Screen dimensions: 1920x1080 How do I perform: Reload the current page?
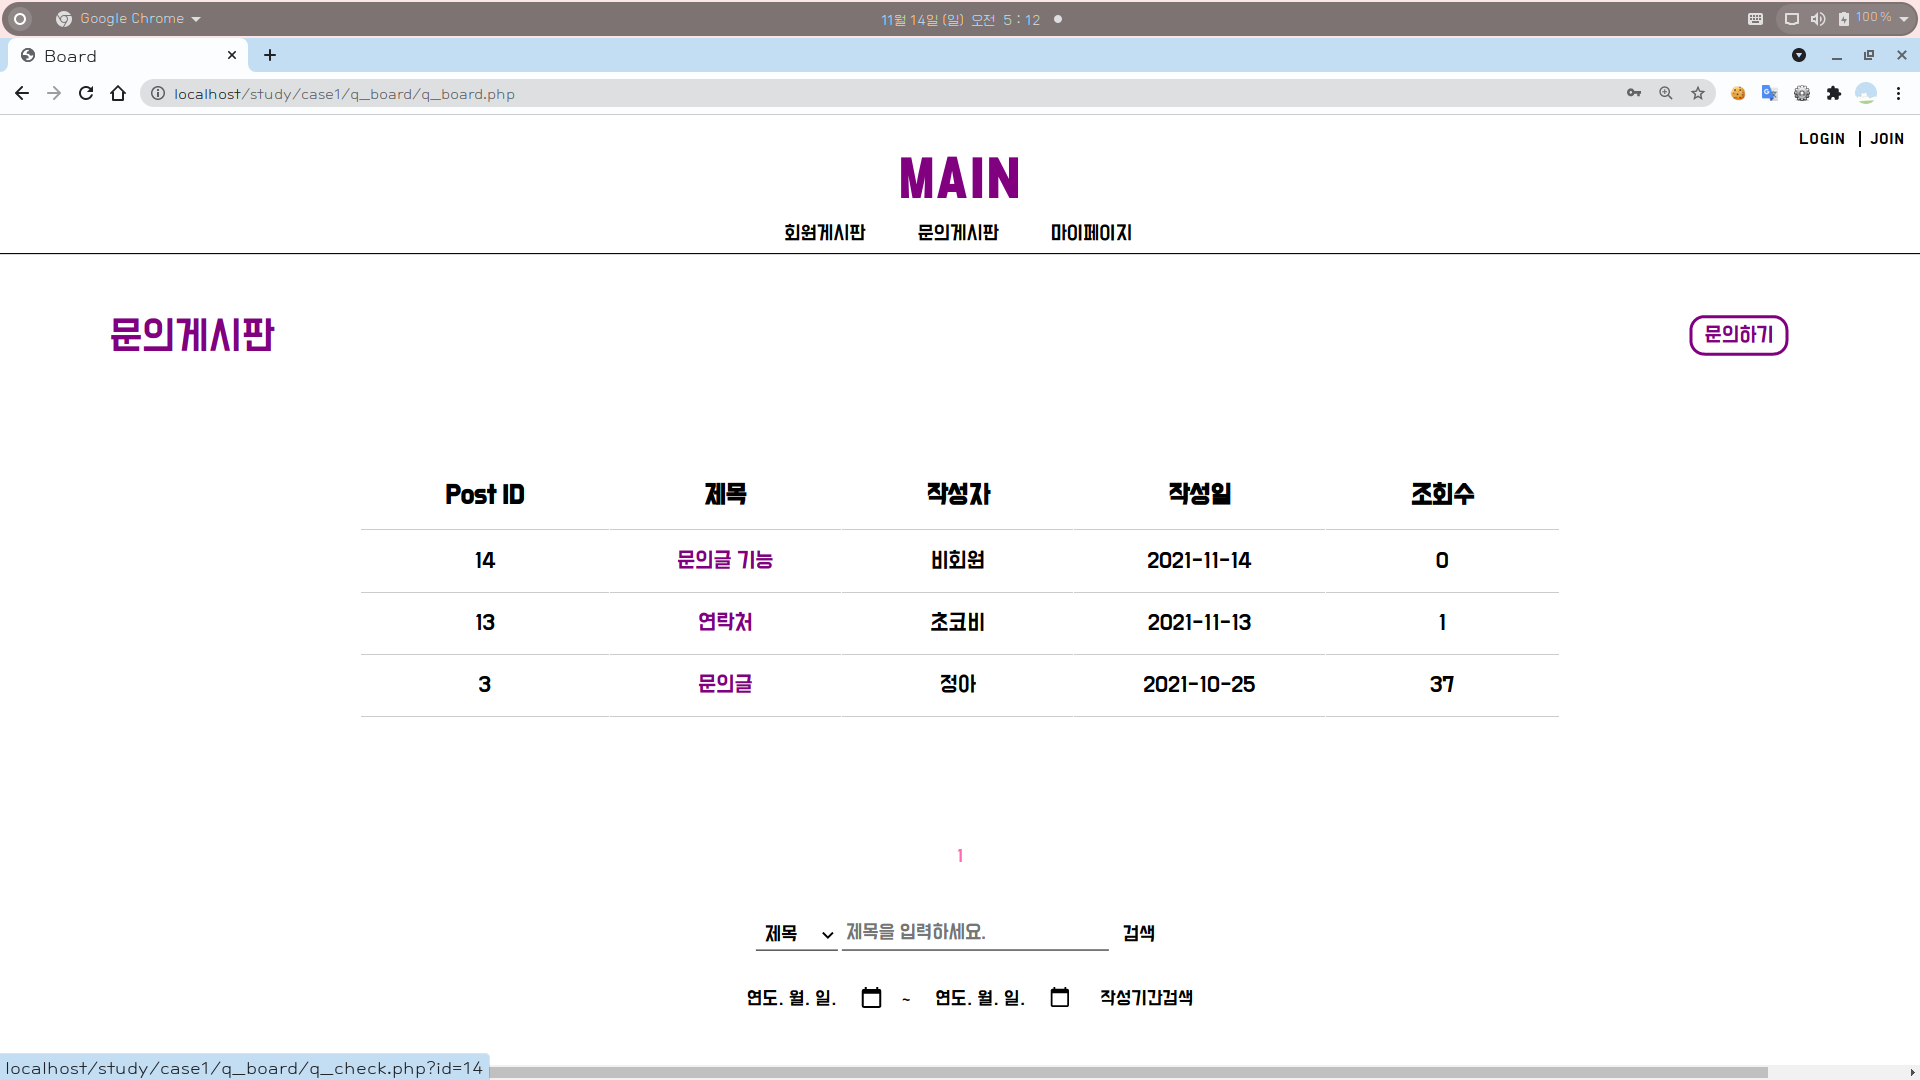coord(86,93)
